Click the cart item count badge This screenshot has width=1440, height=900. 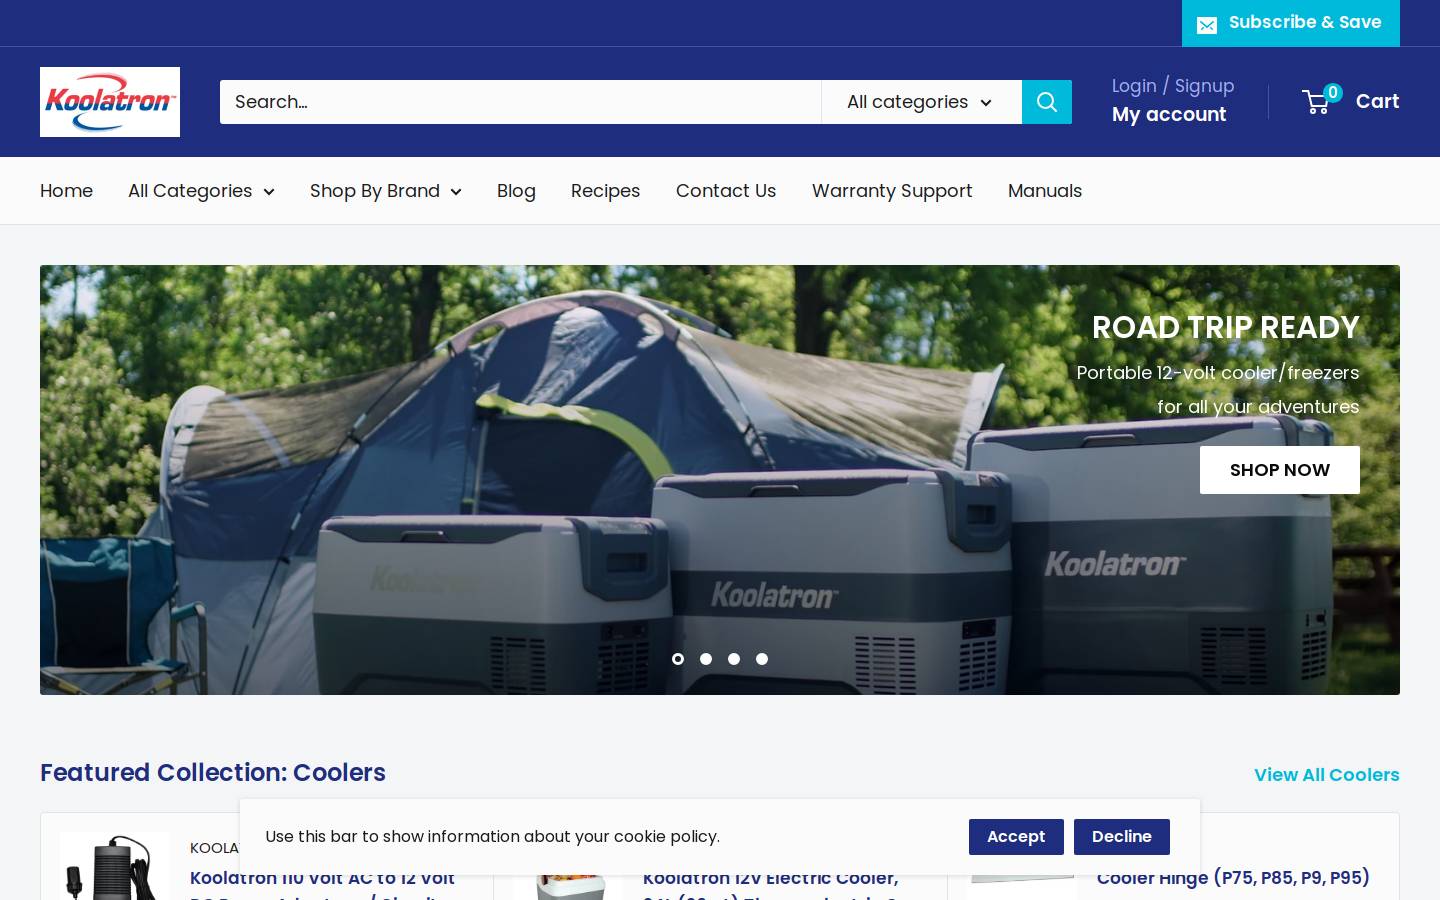(1333, 92)
